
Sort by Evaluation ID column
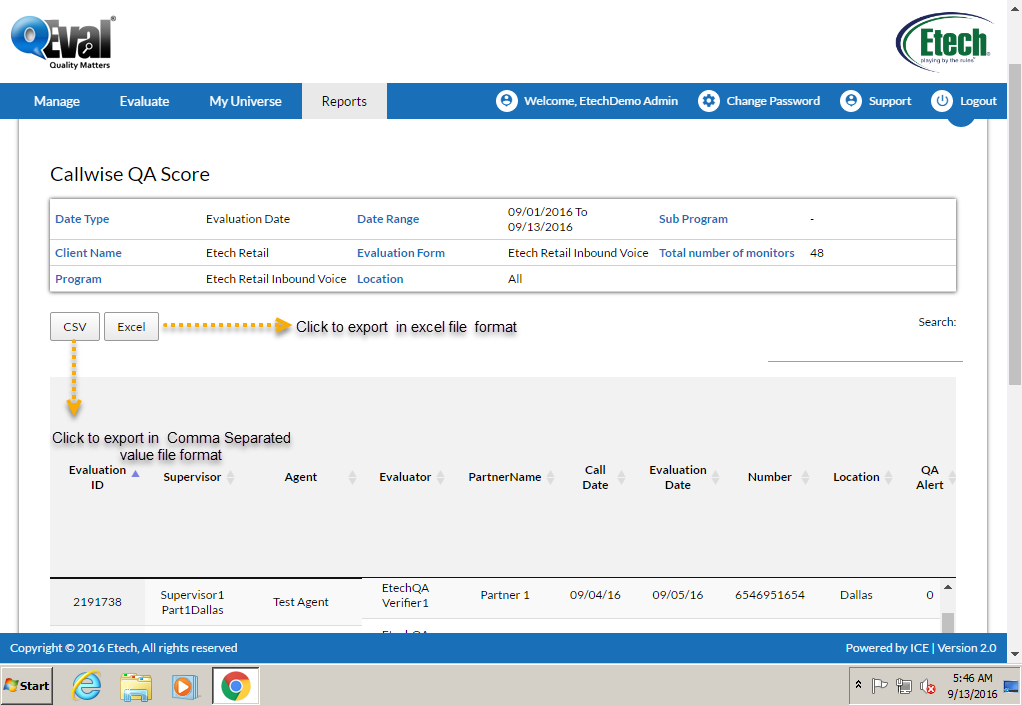click(97, 477)
